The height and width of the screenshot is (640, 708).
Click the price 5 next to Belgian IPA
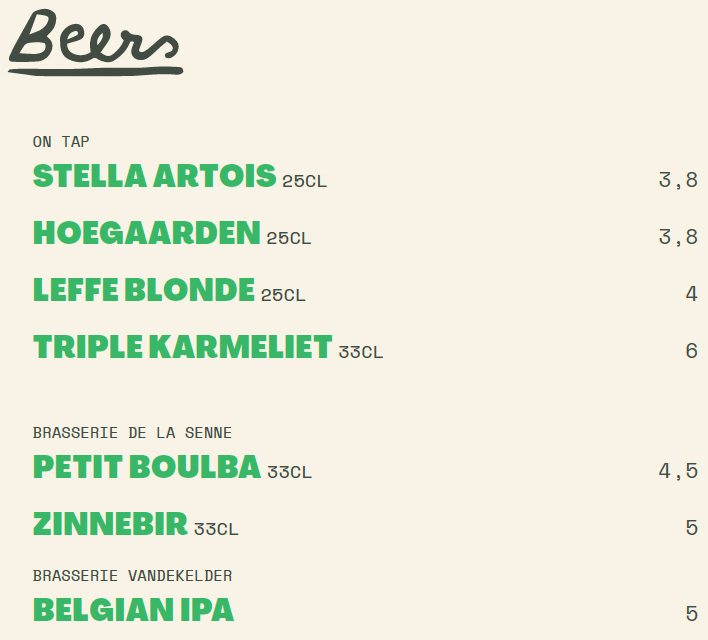pyautogui.click(x=692, y=614)
